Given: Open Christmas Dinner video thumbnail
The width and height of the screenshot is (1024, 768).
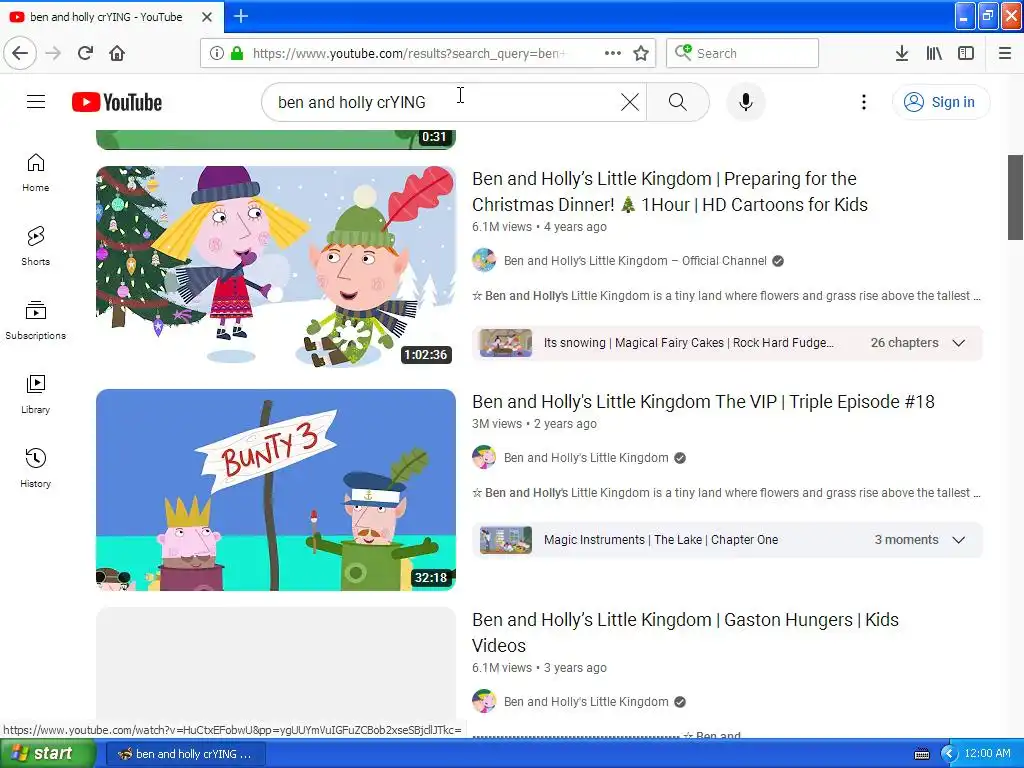Looking at the screenshot, I should pyautogui.click(x=276, y=266).
